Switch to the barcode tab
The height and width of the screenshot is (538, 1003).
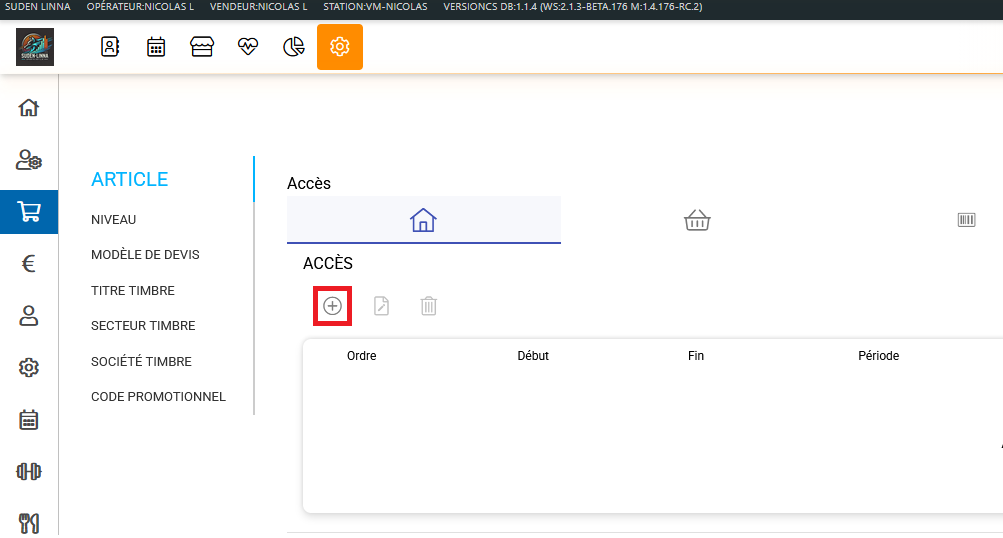tap(966, 220)
